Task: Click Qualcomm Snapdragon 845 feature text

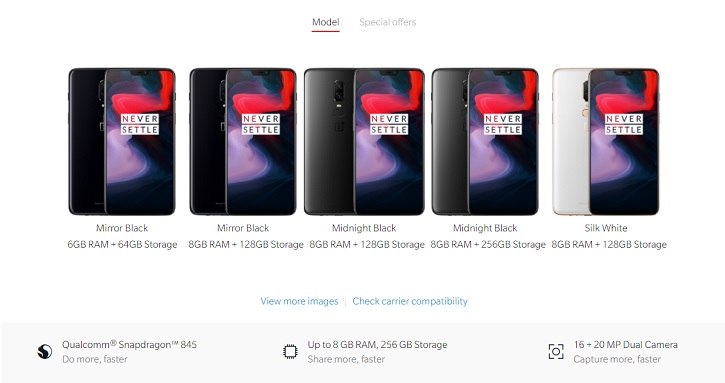Action: tap(129, 345)
